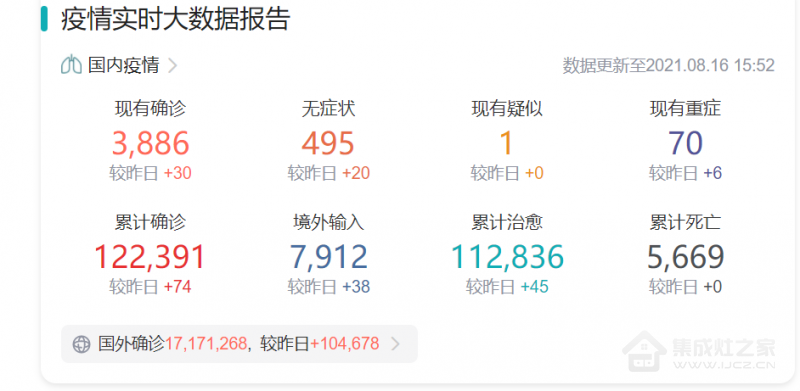Click the 累计治愈 112,836 number
This screenshot has width=800, height=391.
pos(507,257)
